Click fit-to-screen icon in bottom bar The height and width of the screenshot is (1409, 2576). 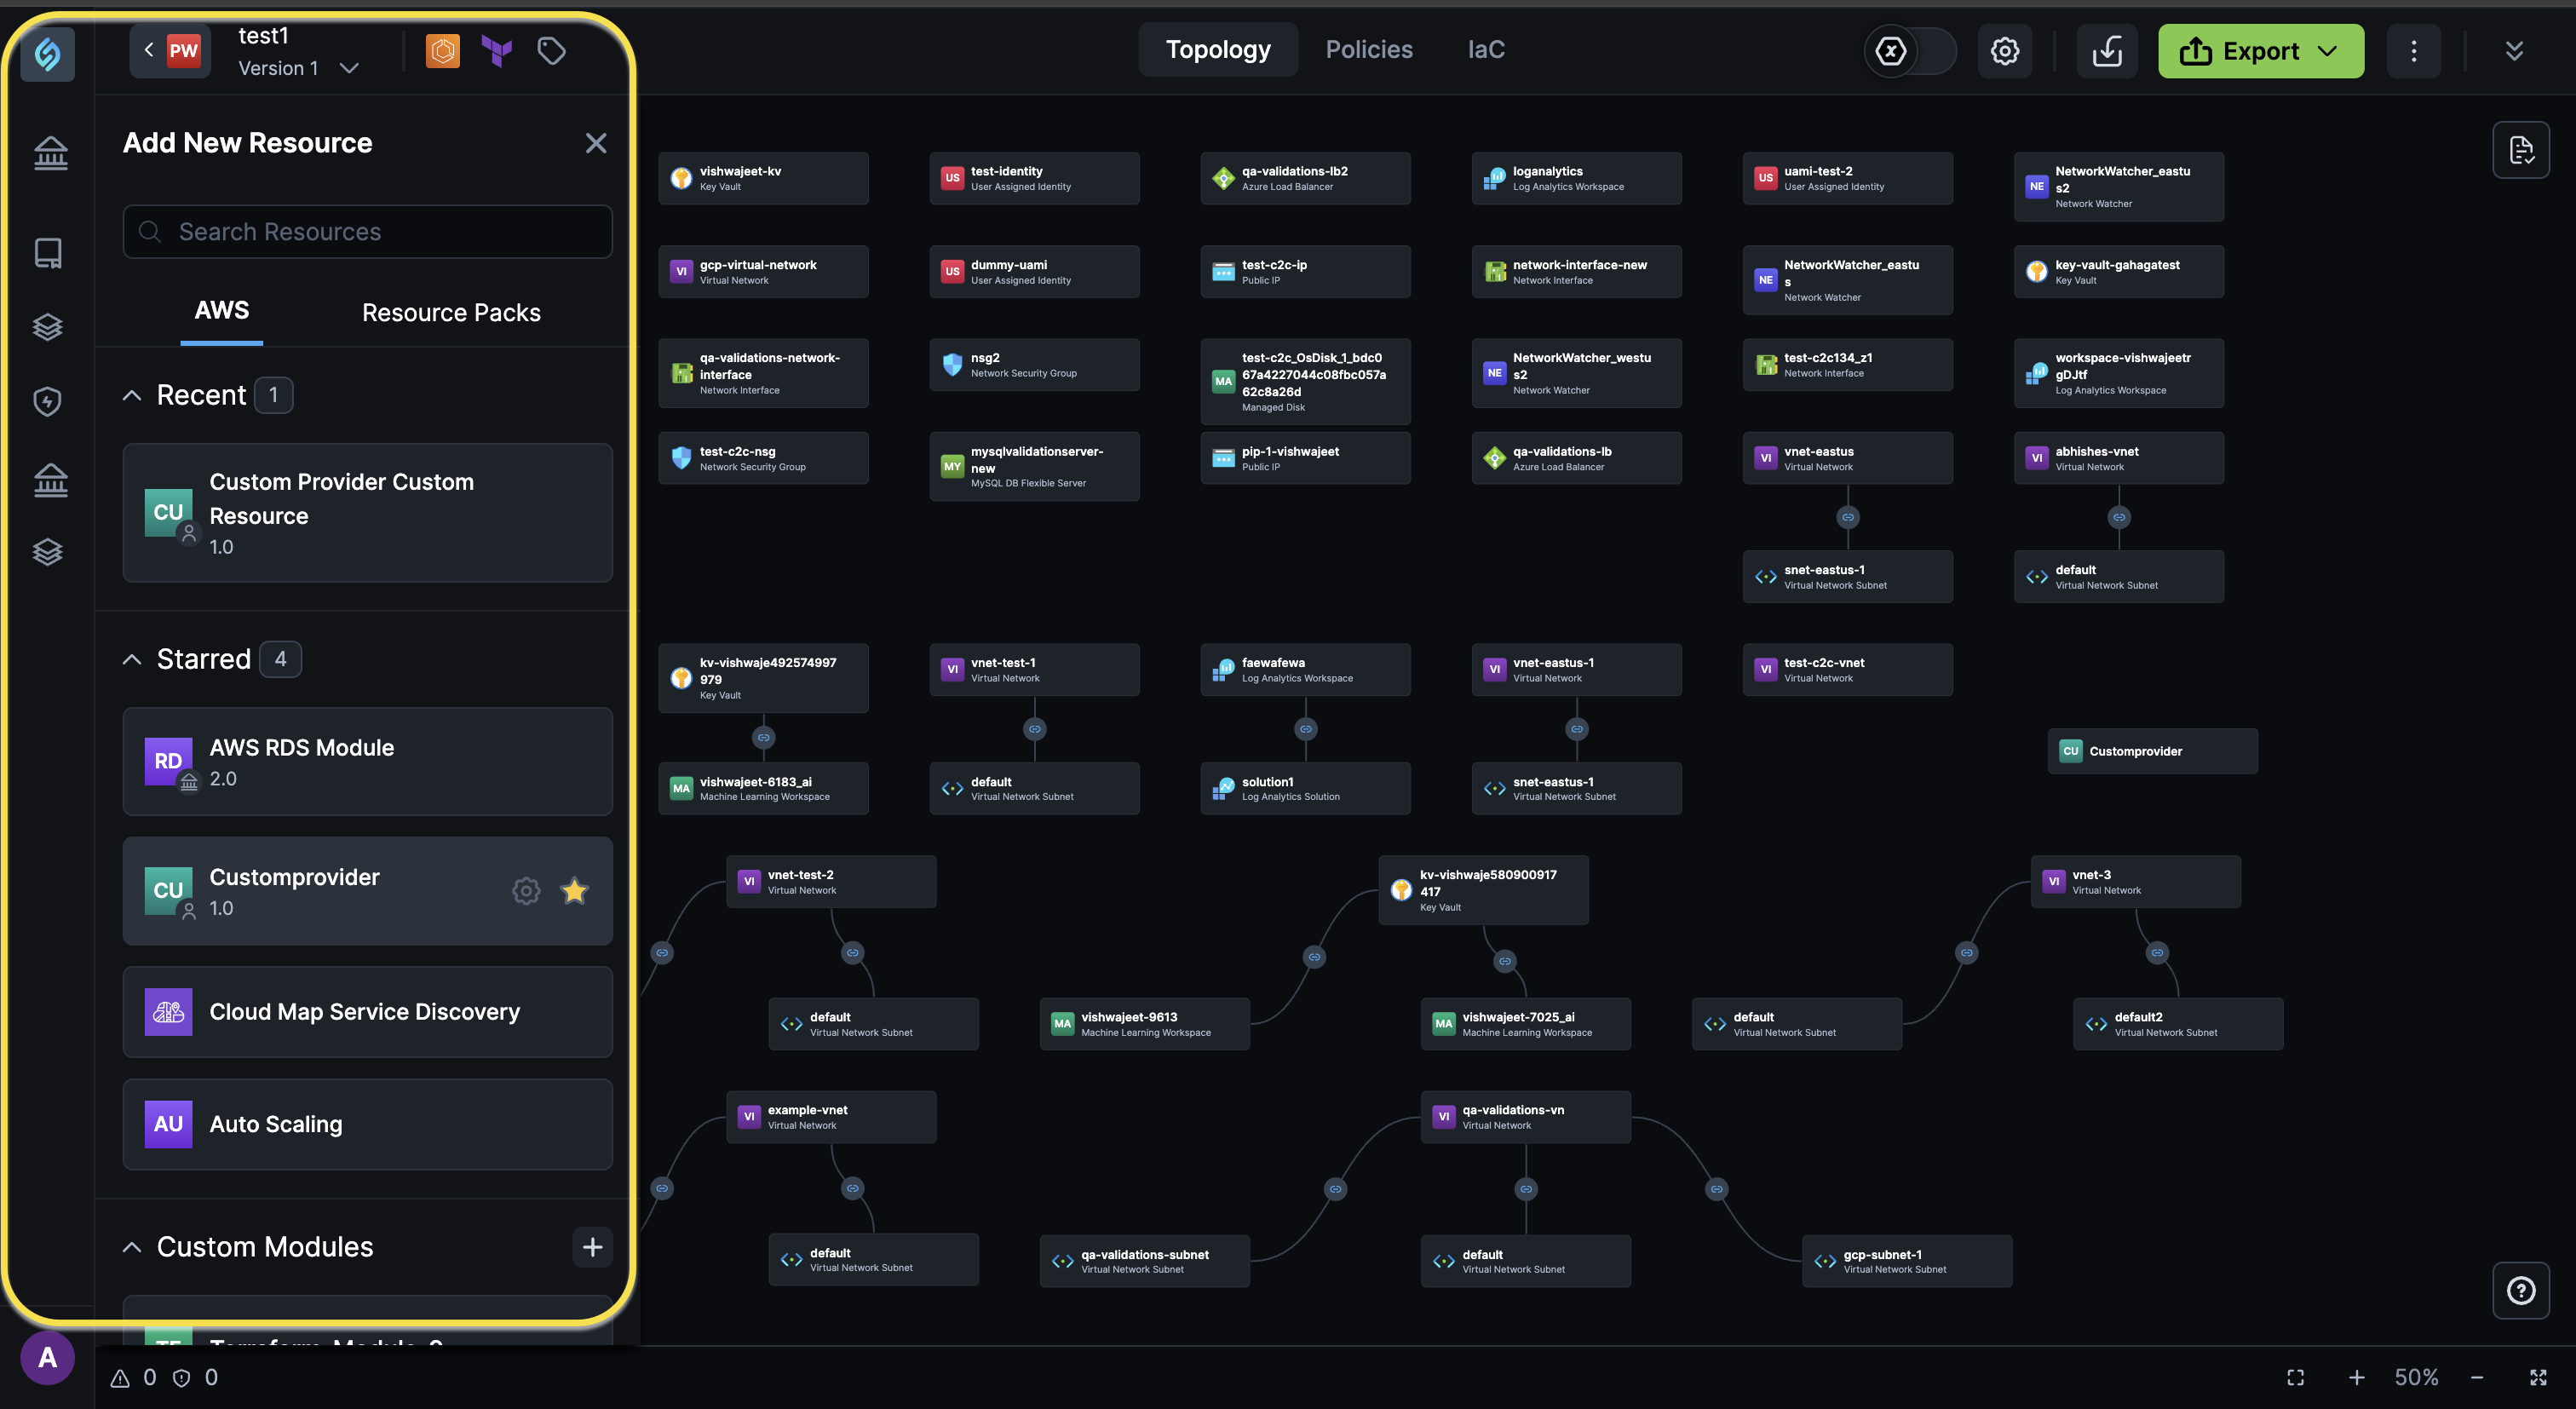(2295, 1378)
